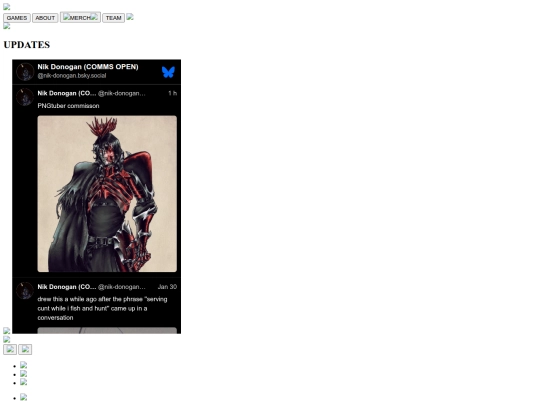The width and height of the screenshot is (540, 405).
Task: Open the GAMES menu button
Action: click(17, 18)
